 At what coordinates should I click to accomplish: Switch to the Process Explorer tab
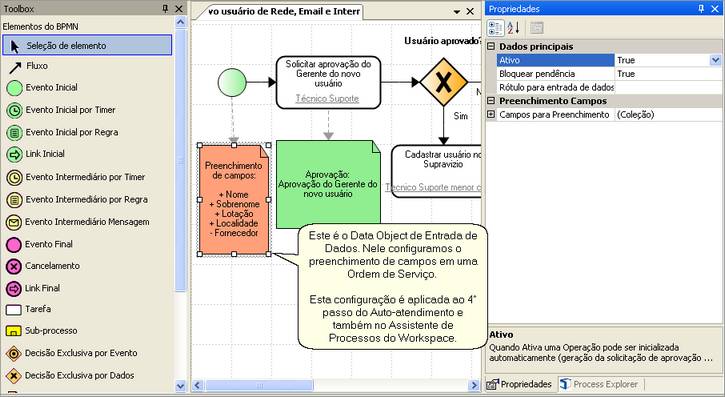(599, 384)
